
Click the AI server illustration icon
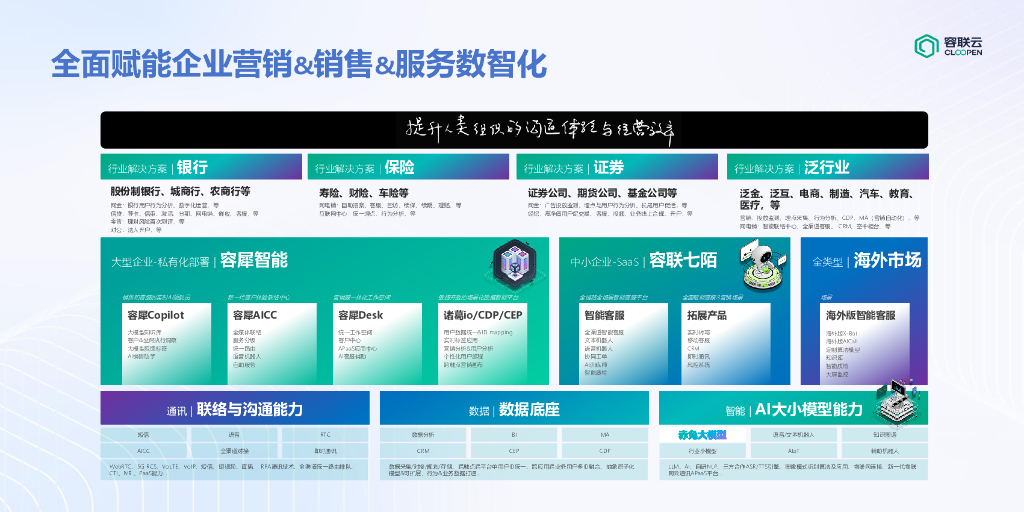tap(899, 400)
